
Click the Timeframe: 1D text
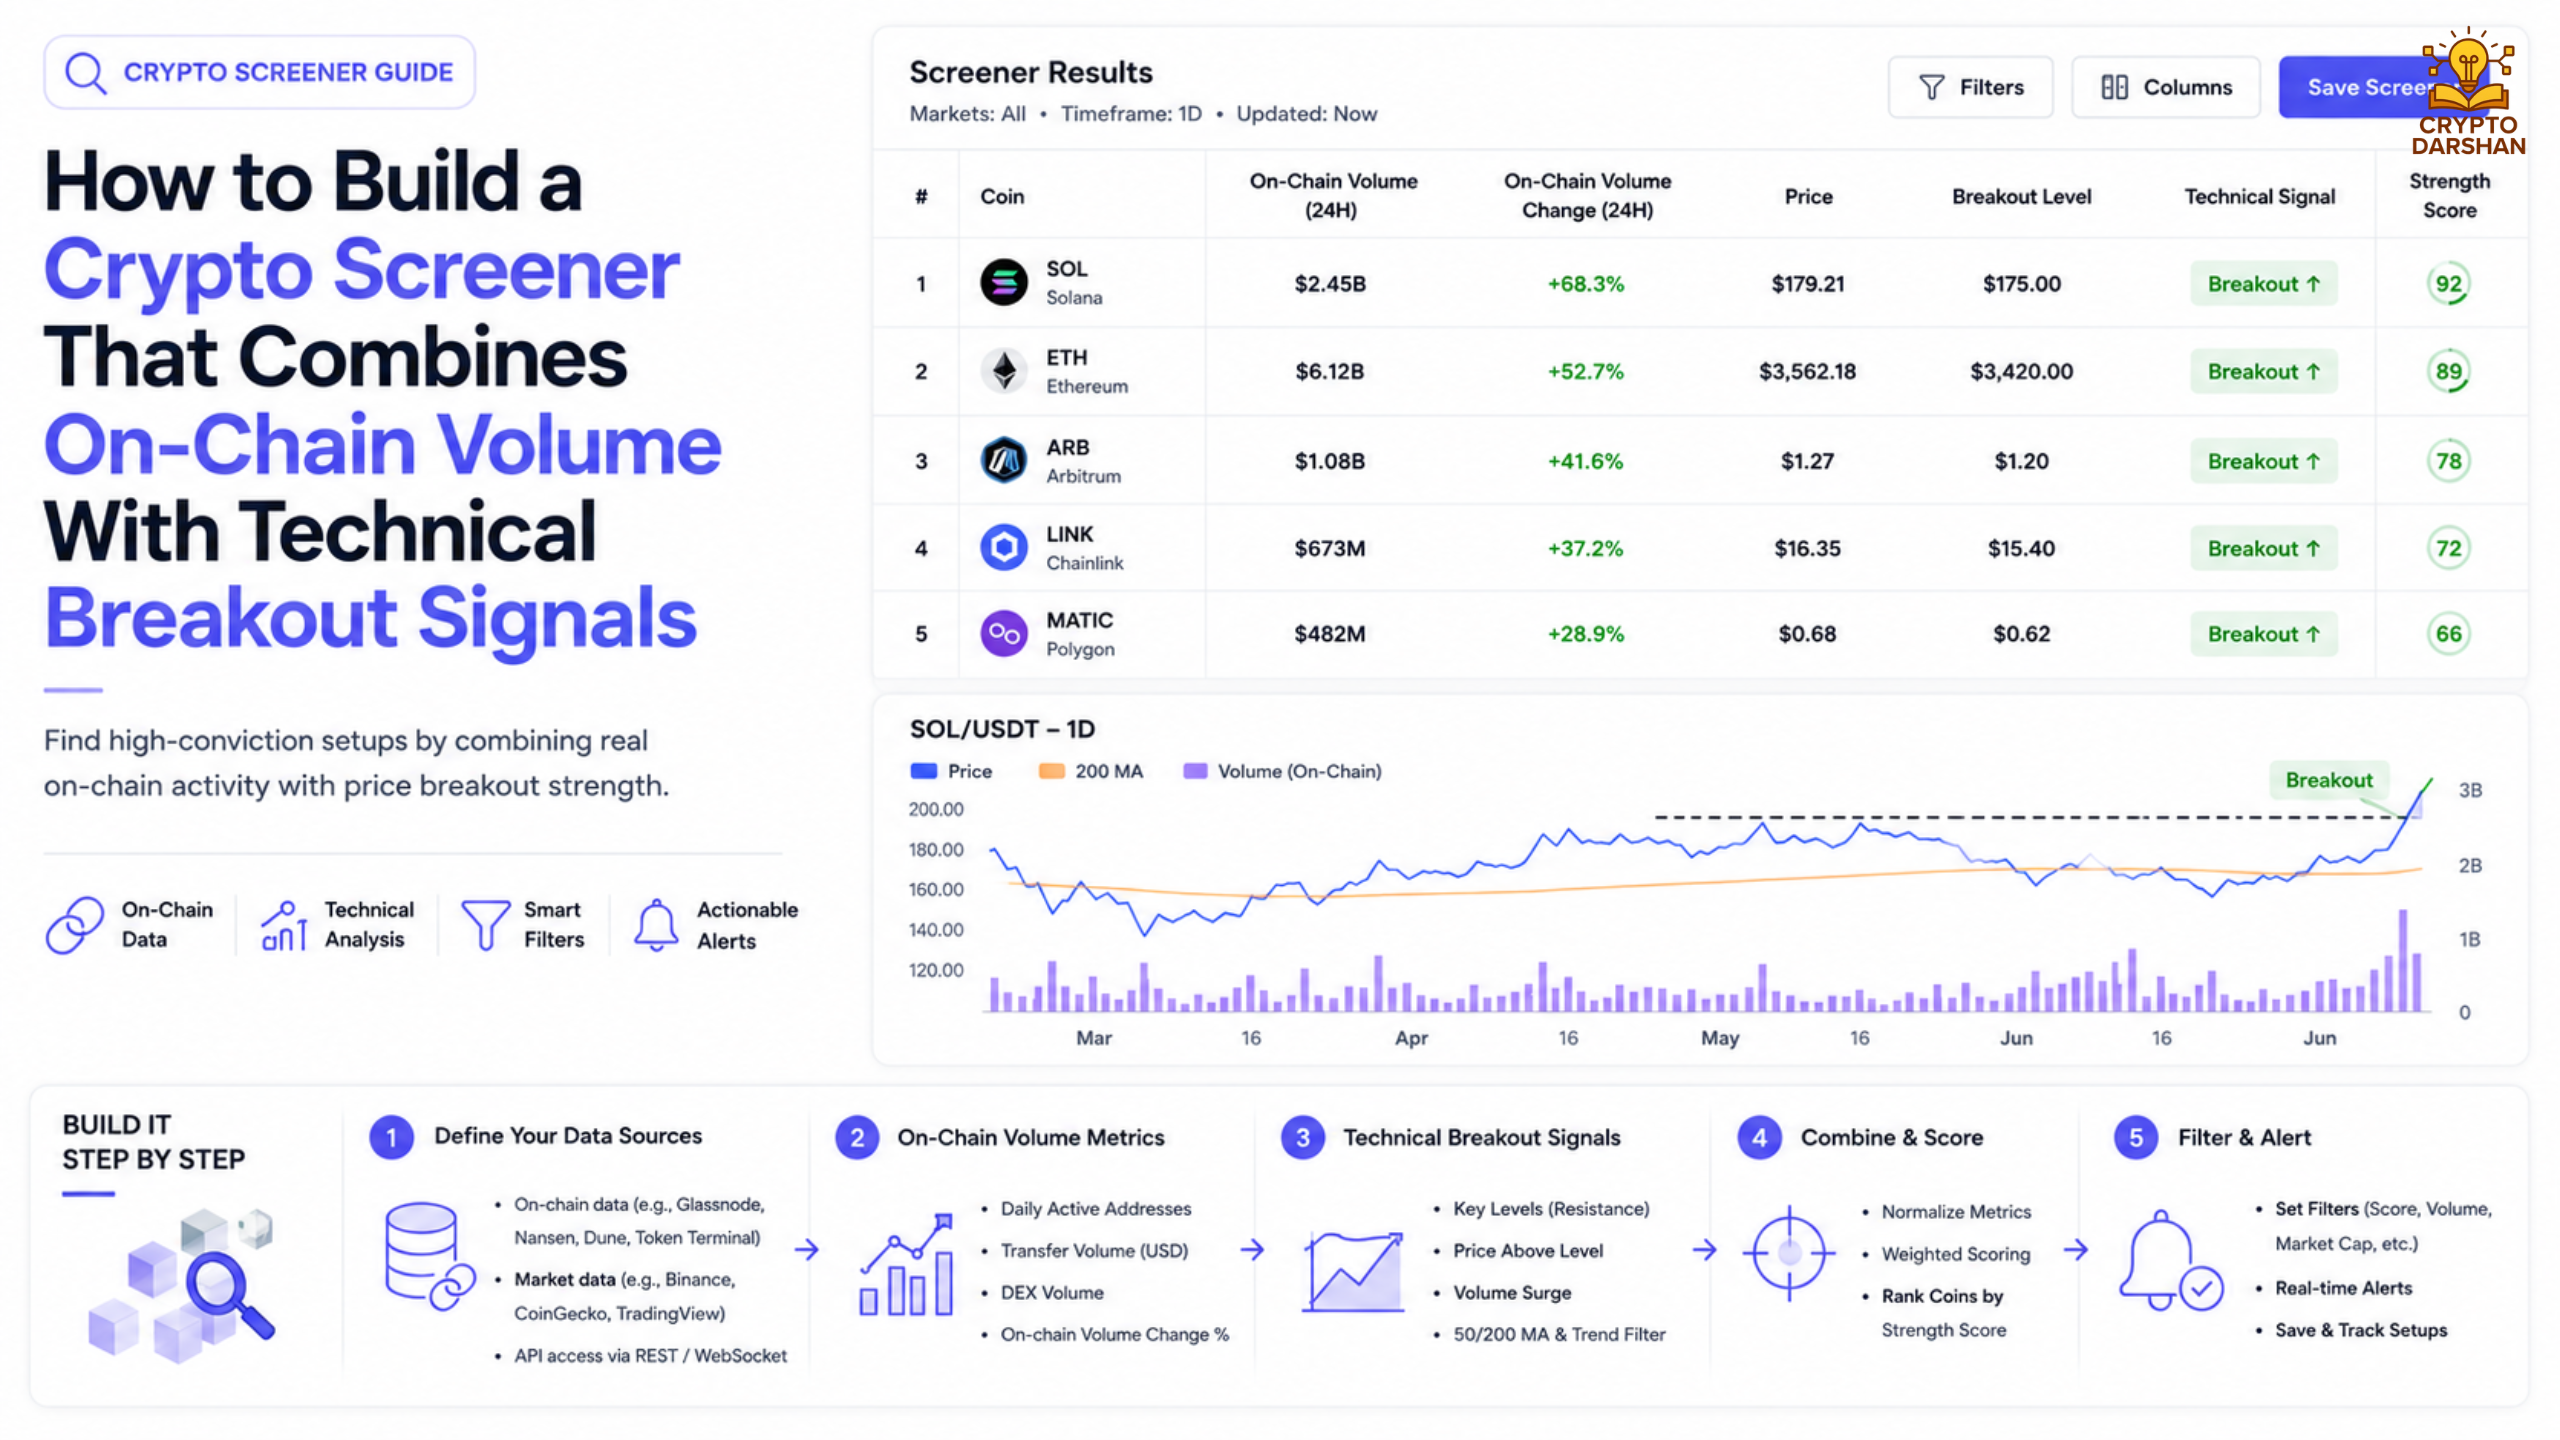pos(1131,114)
